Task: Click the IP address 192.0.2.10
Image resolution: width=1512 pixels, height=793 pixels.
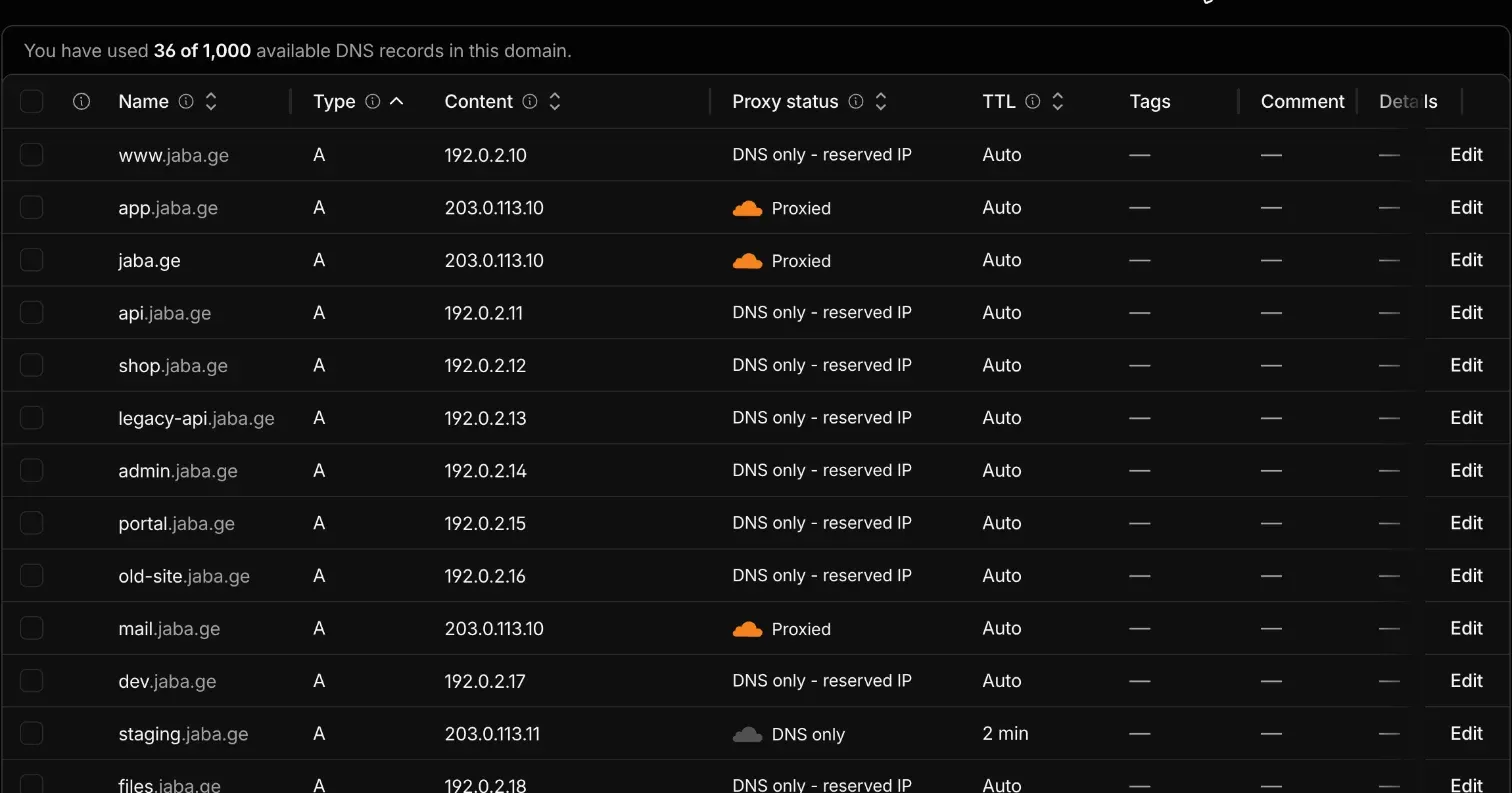Action: tap(486, 155)
